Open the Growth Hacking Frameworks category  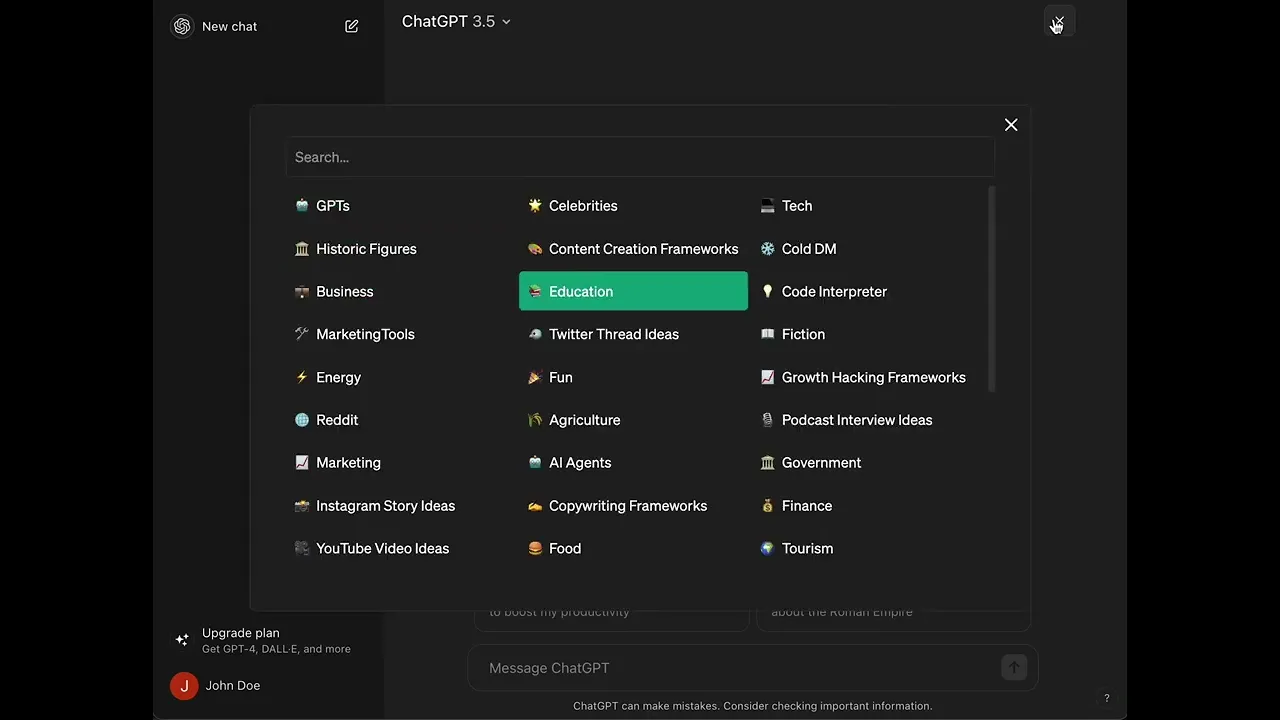[x=873, y=377]
